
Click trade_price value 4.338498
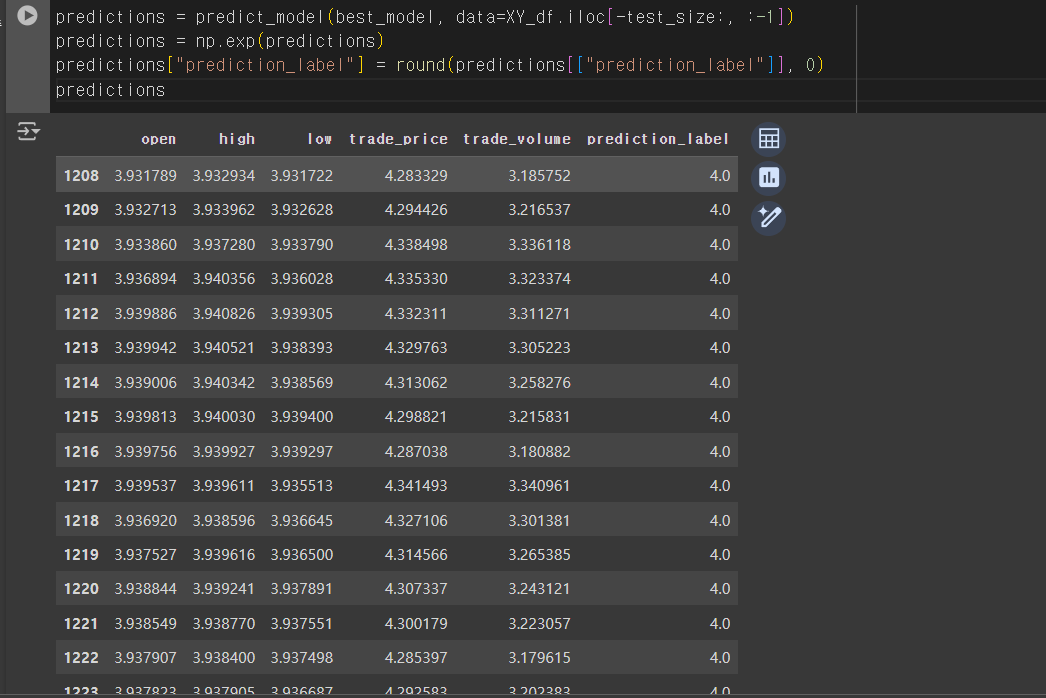pyautogui.click(x=416, y=245)
